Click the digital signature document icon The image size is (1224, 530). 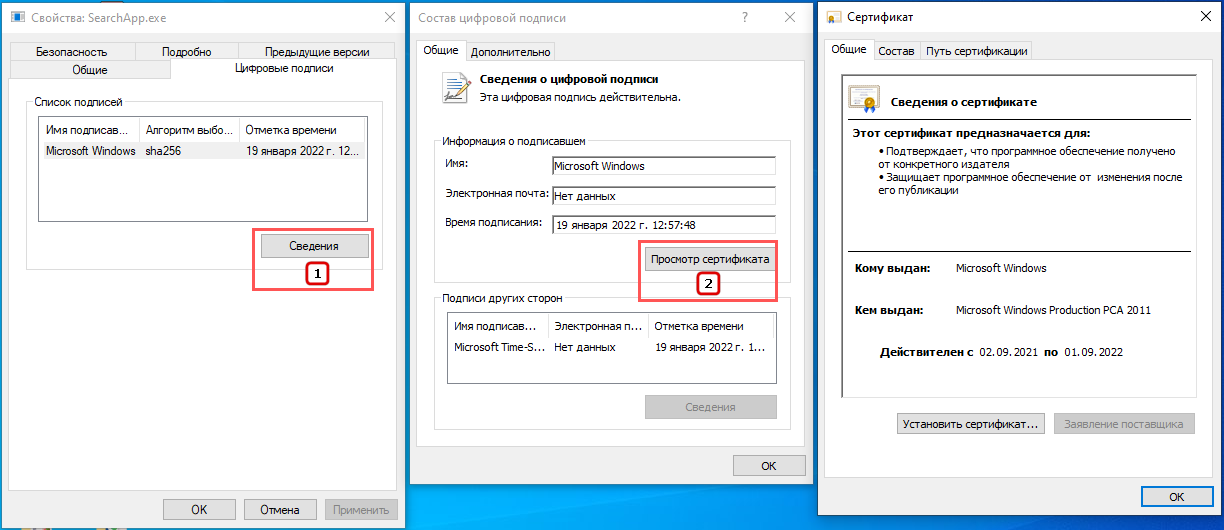(457, 88)
